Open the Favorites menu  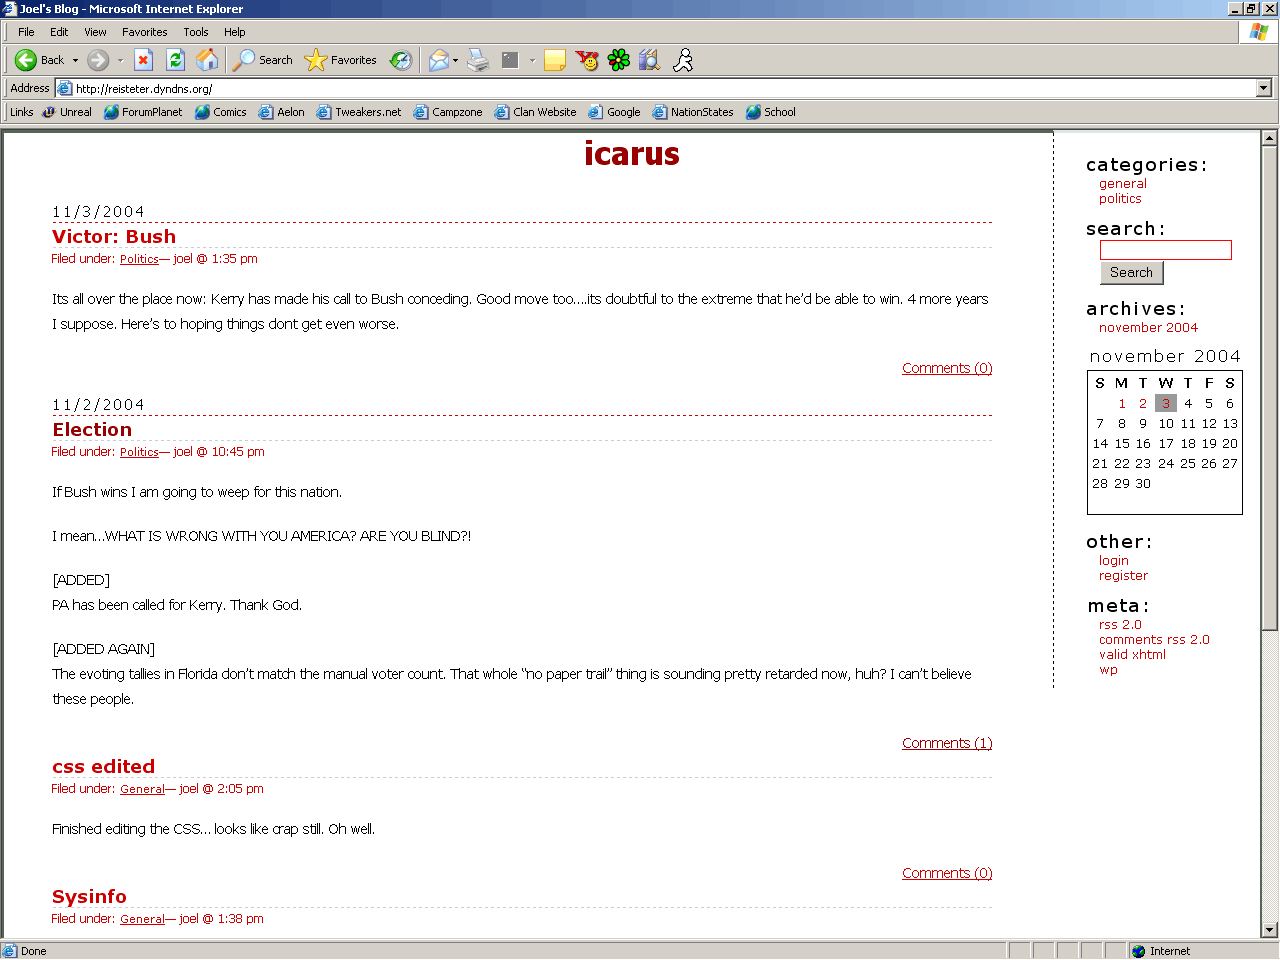click(145, 32)
